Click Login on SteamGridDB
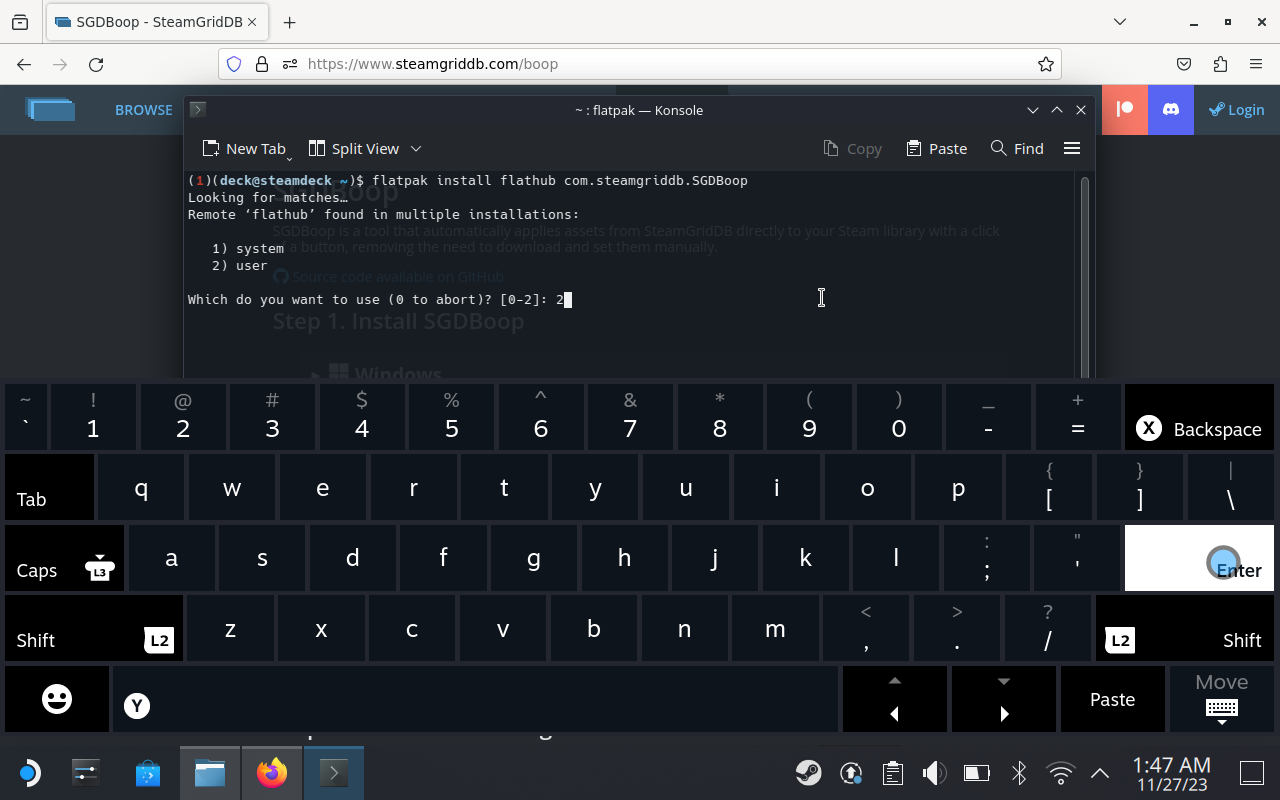This screenshot has width=1280, height=800. [1237, 110]
